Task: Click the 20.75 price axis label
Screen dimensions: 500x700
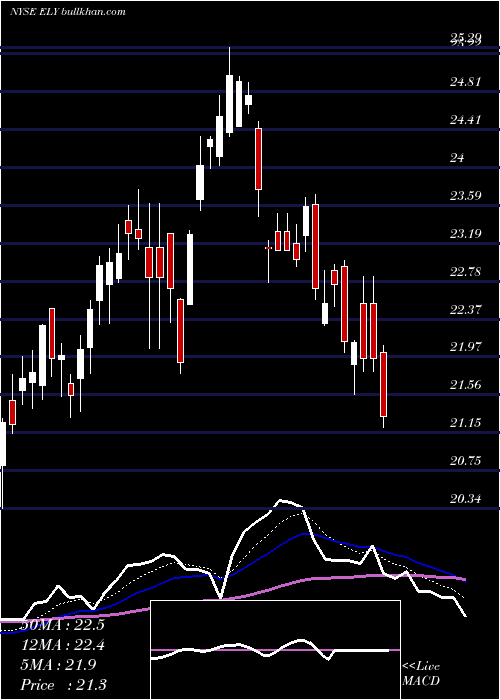Action: pyautogui.click(x=466, y=461)
